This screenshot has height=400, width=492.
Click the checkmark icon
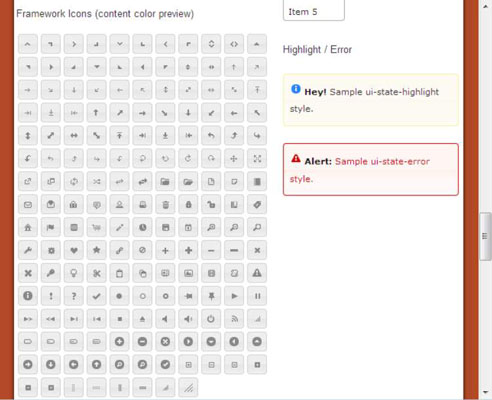97,296
